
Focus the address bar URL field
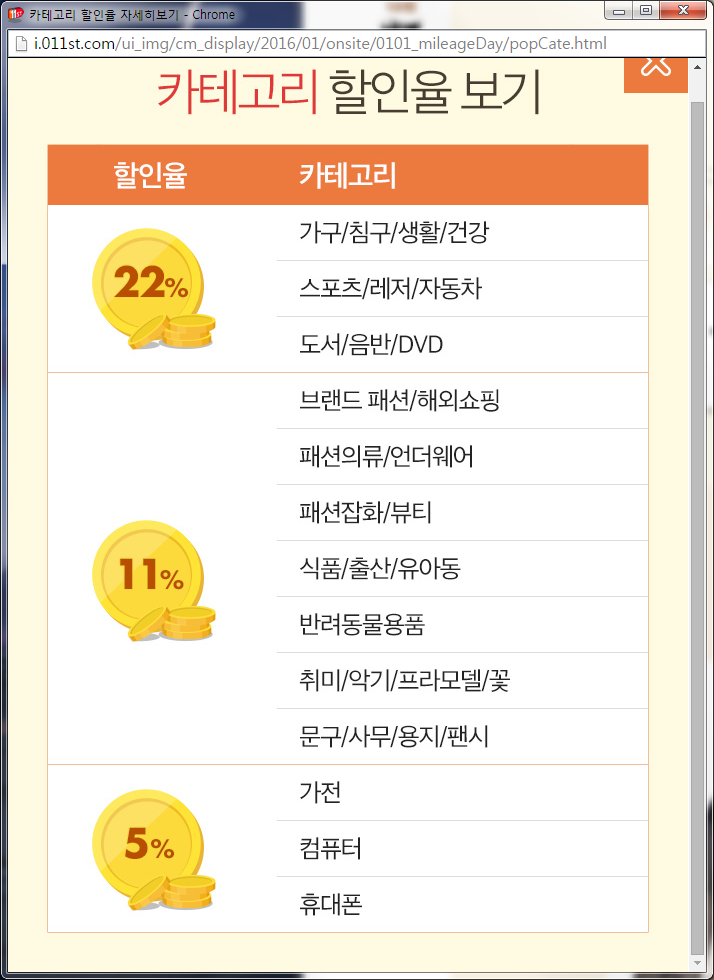(320, 45)
